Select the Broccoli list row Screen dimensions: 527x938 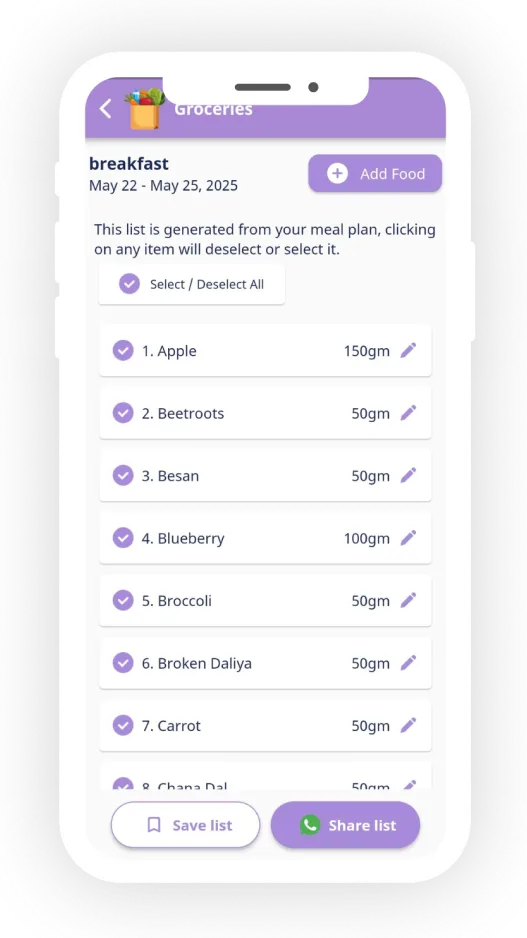pyautogui.click(x=265, y=601)
